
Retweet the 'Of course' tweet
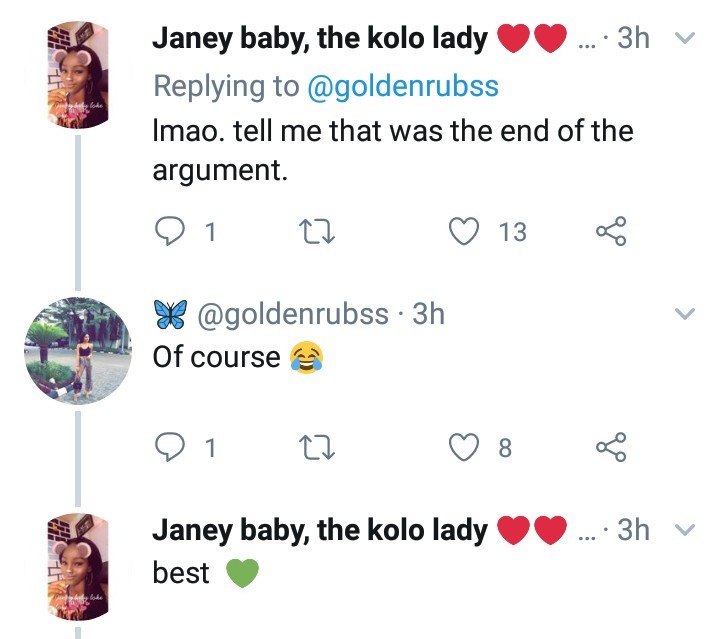coord(317,448)
